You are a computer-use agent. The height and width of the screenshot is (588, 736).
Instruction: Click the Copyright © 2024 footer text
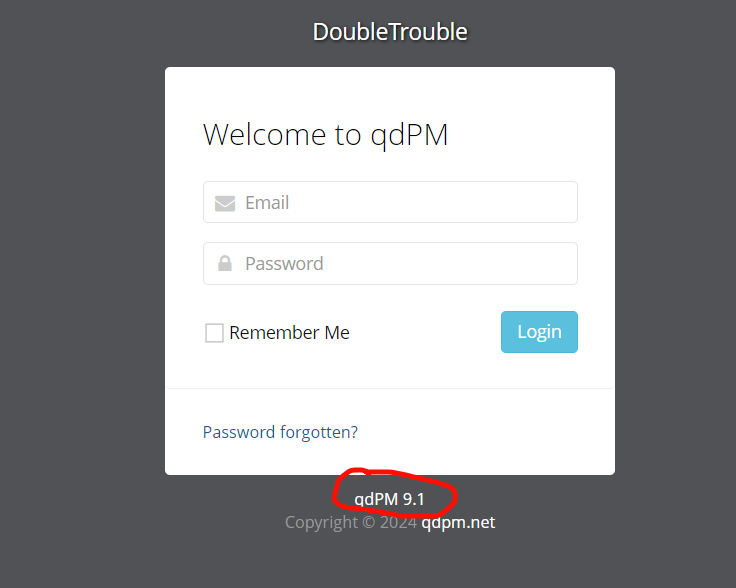(351, 522)
